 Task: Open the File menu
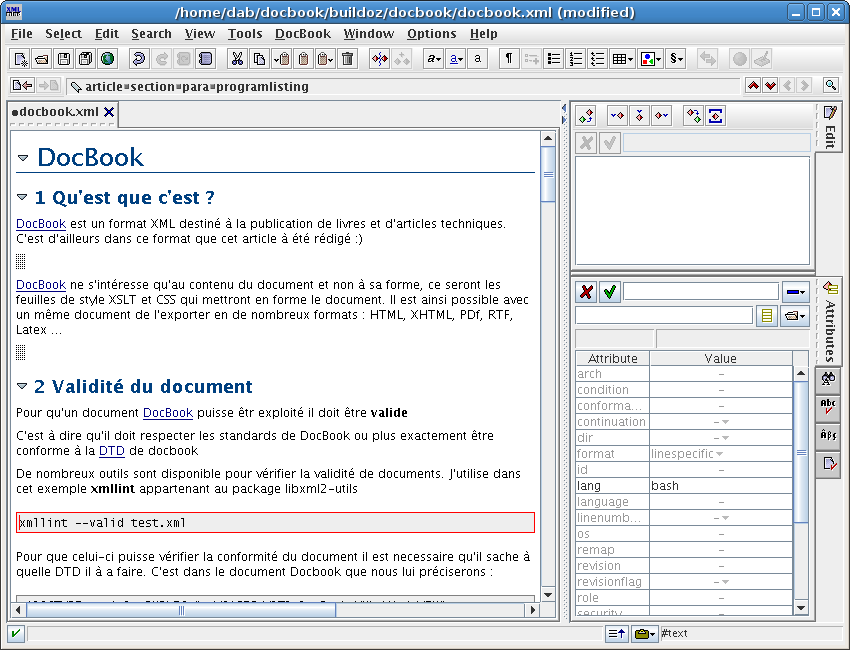click(22, 34)
